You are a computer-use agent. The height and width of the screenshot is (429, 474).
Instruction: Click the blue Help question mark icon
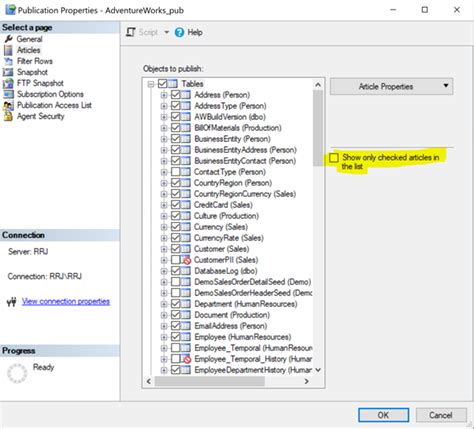179,32
